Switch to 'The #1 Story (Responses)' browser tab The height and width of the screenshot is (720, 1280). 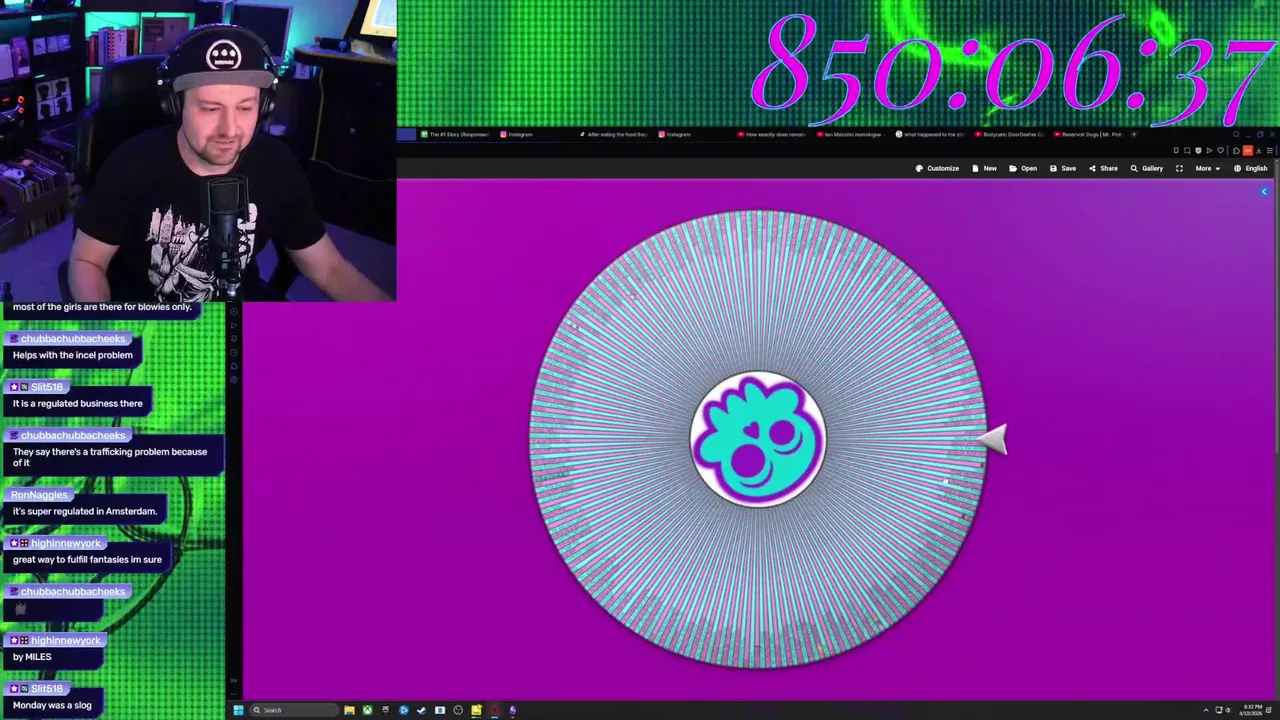click(456, 134)
